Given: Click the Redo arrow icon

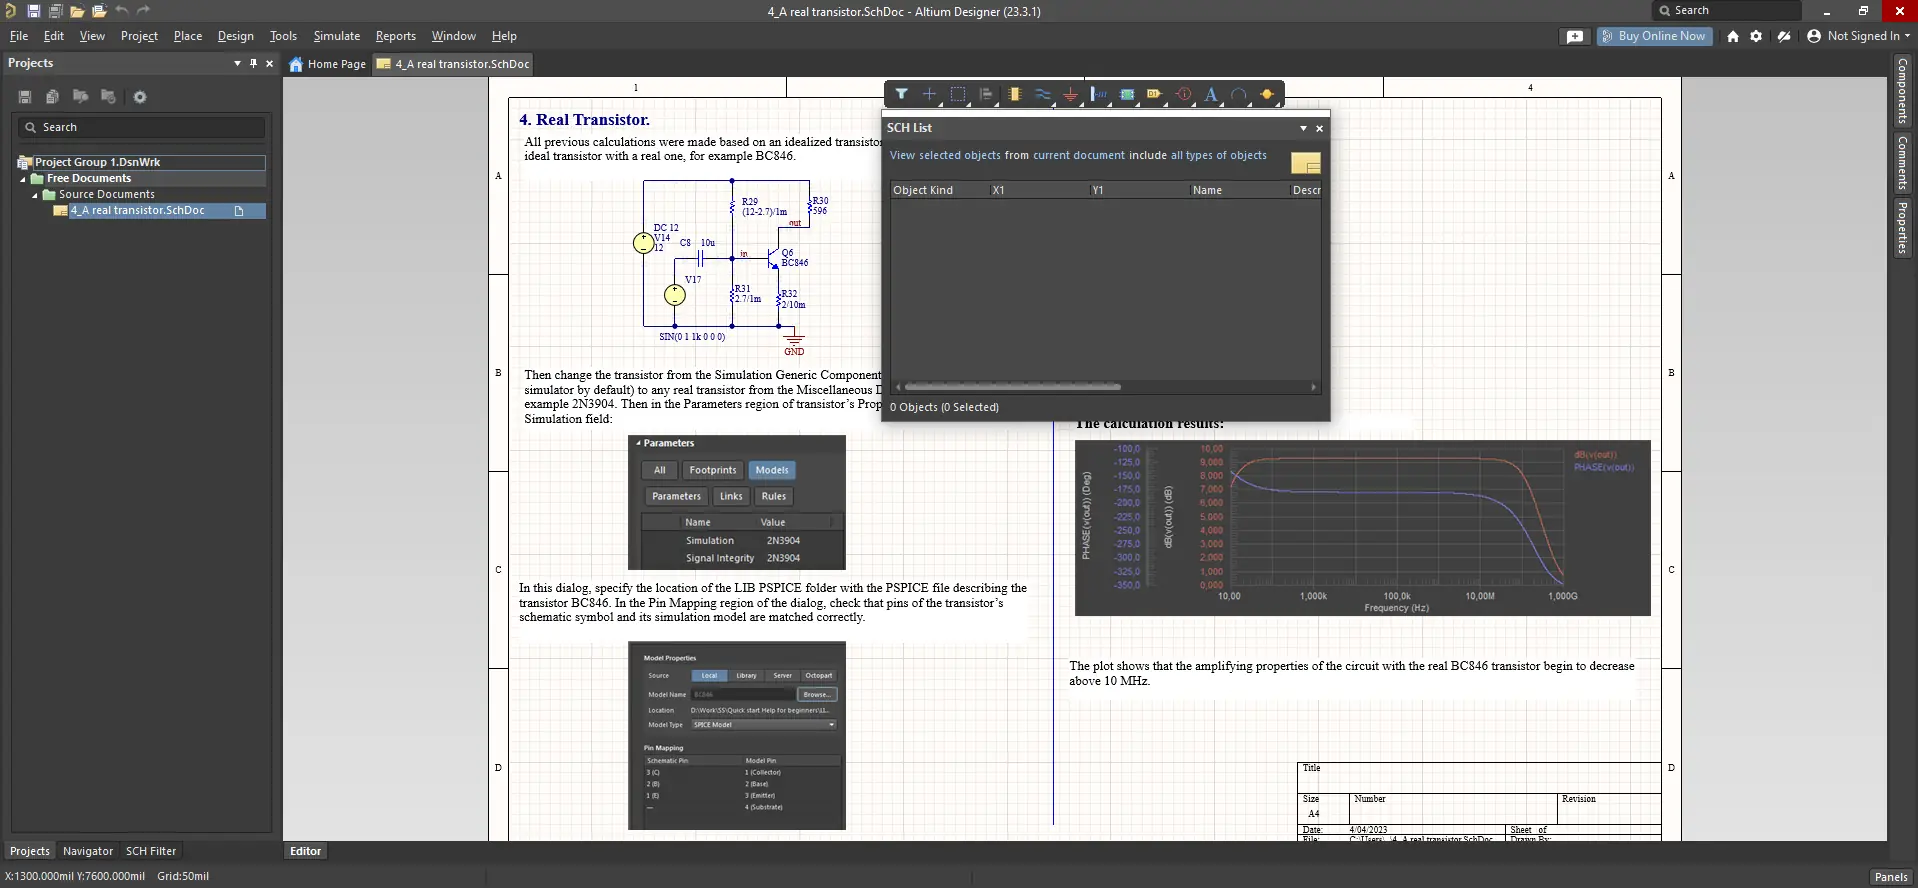Looking at the screenshot, I should tap(143, 11).
